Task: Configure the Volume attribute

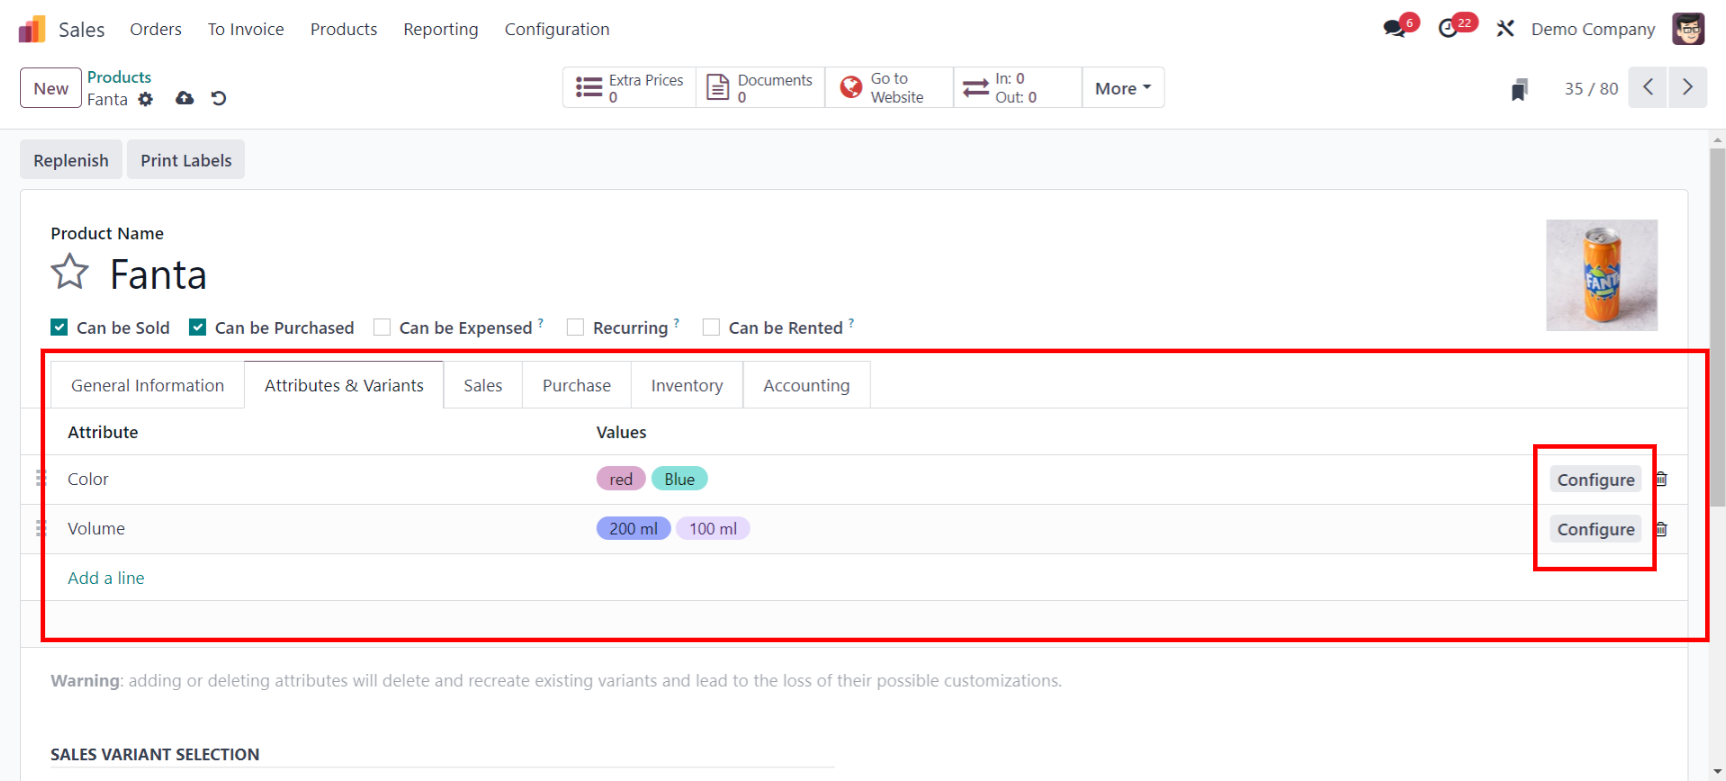Action: tap(1596, 529)
